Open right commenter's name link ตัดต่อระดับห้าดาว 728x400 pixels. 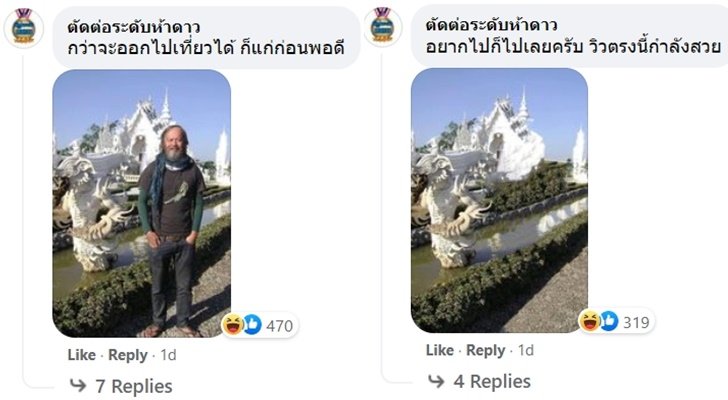click(492, 24)
